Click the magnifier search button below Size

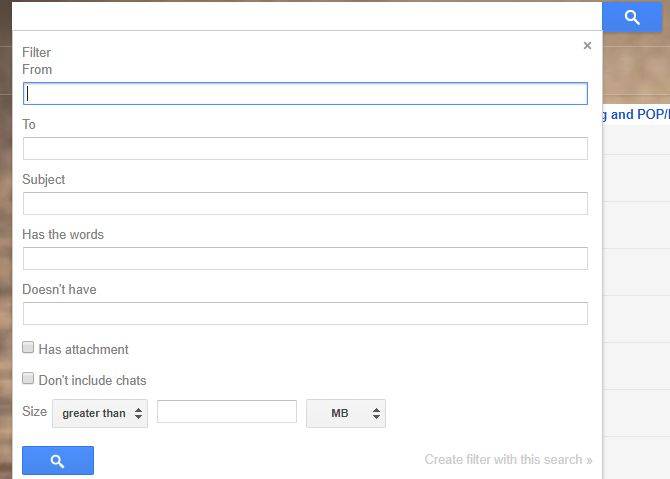point(58,460)
